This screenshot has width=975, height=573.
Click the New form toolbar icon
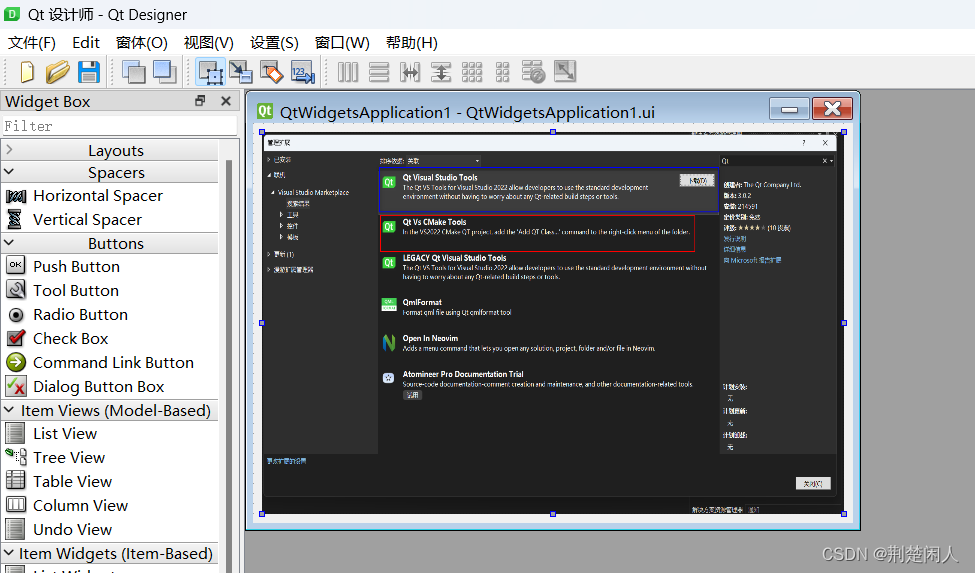pos(27,72)
